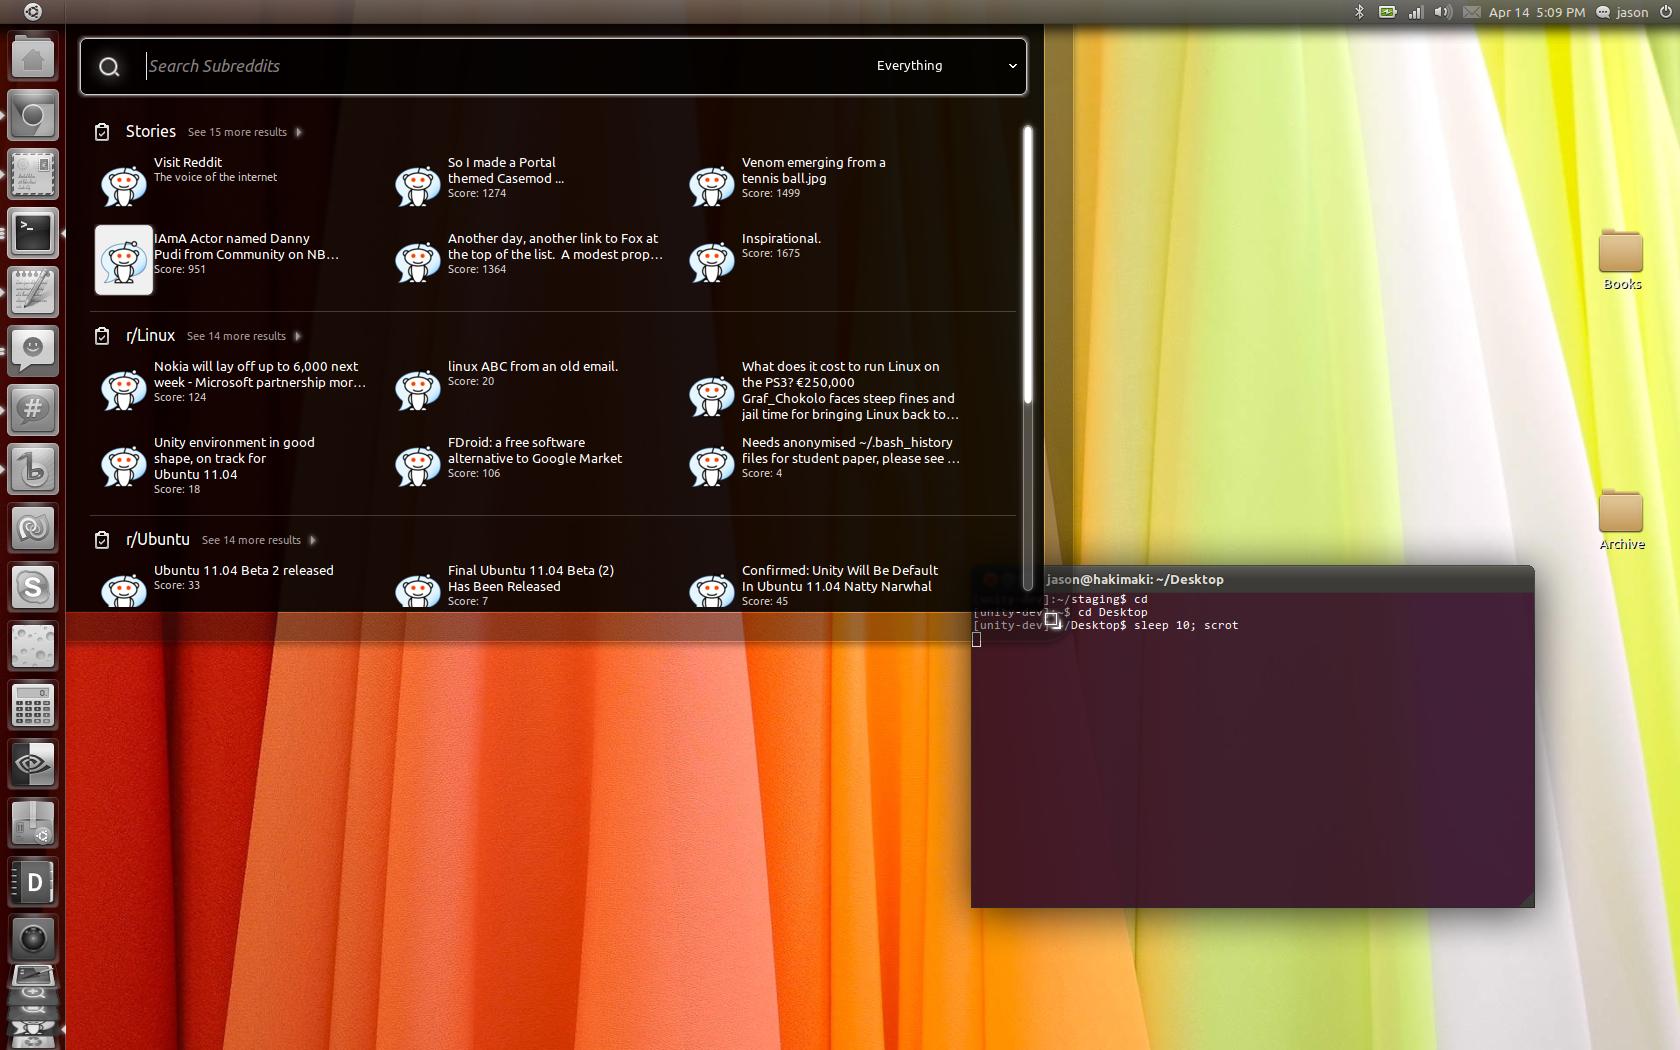Open 'Another day, another link to Fox' story

[x=530, y=260]
